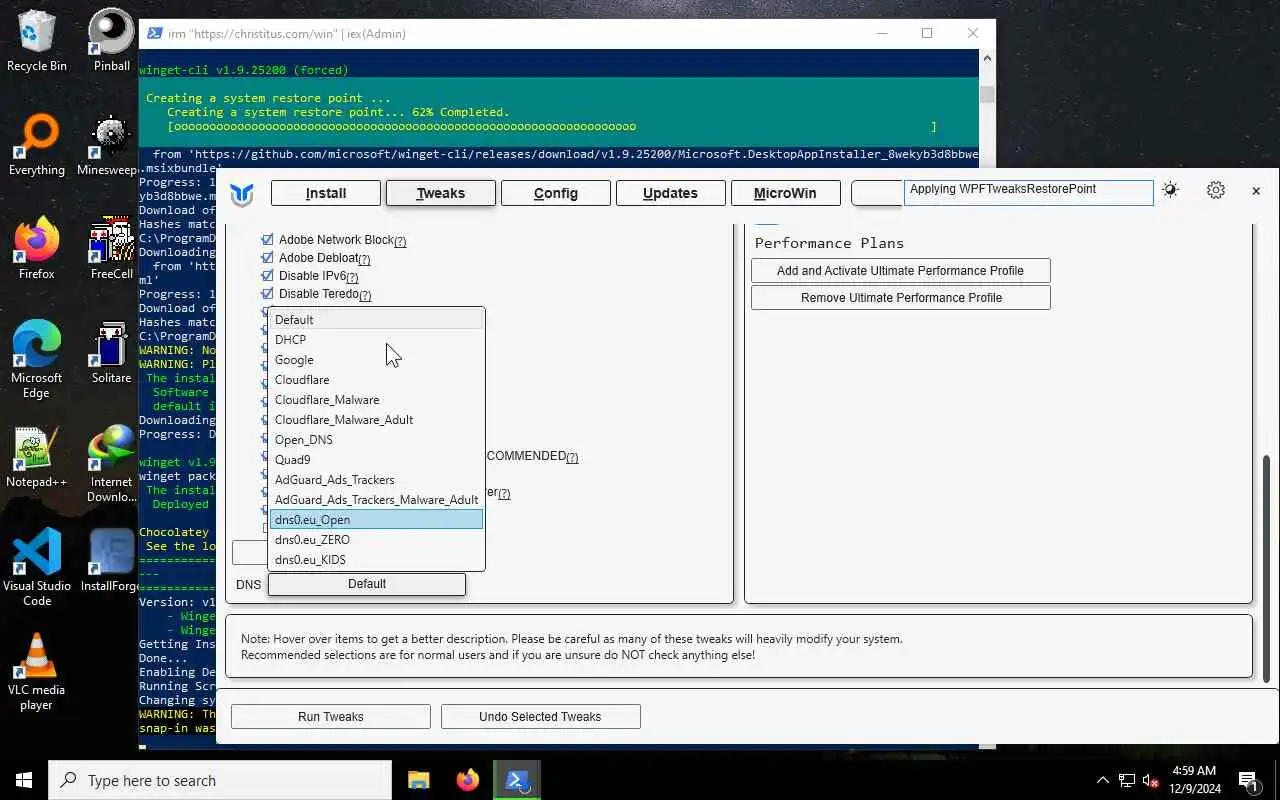
Task: Collapse the DNS combo box showing Default
Action: tap(367, 584)
